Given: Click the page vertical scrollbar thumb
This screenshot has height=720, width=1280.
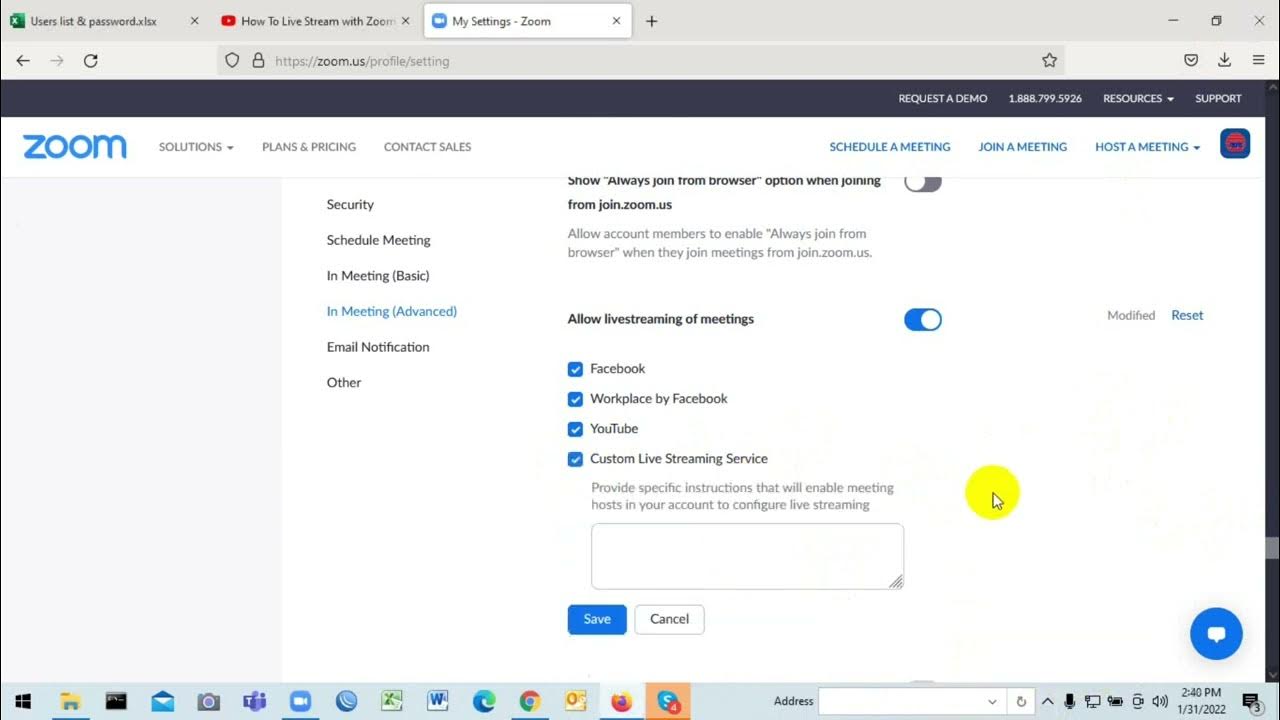Looking at the screenshot, I should pos(1273,548).
